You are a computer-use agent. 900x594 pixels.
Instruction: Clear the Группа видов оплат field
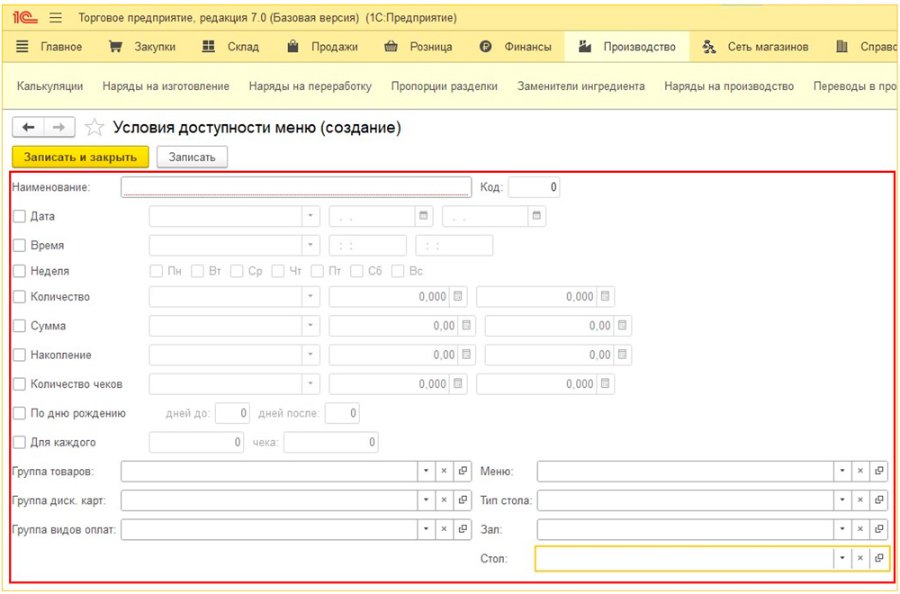click(444, 529)
